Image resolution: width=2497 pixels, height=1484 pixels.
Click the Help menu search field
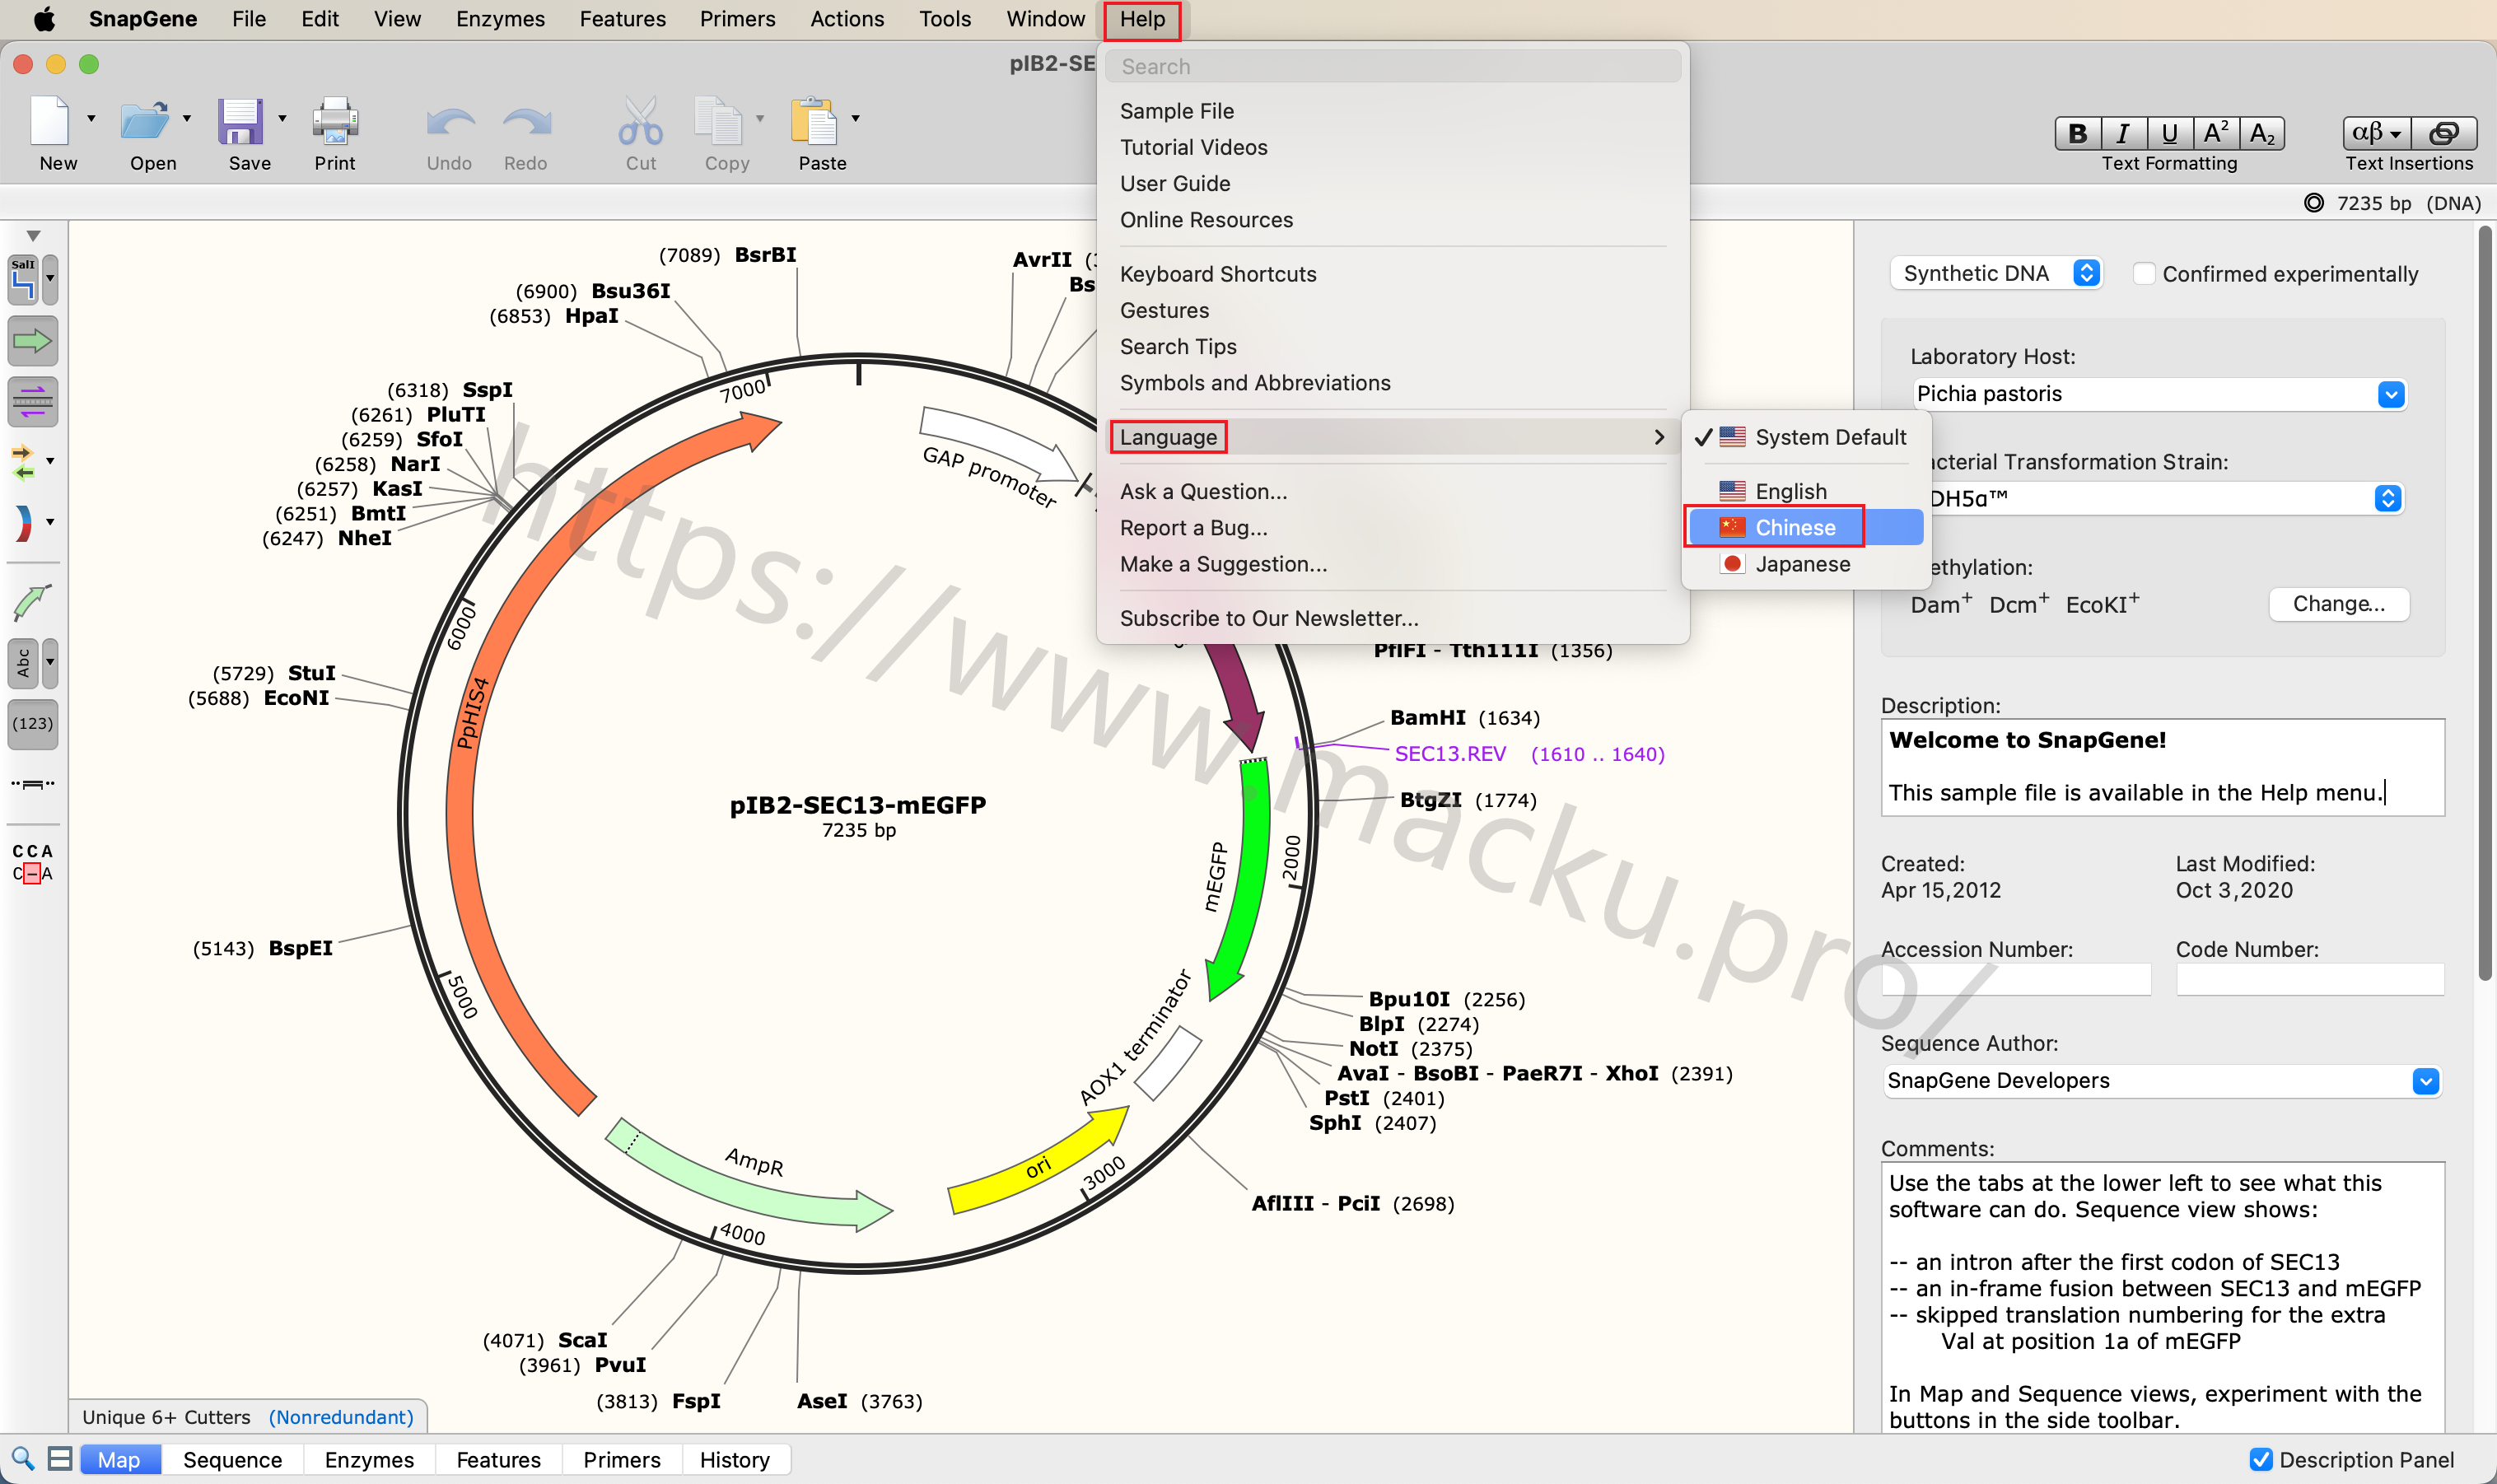pos(1392,66)
